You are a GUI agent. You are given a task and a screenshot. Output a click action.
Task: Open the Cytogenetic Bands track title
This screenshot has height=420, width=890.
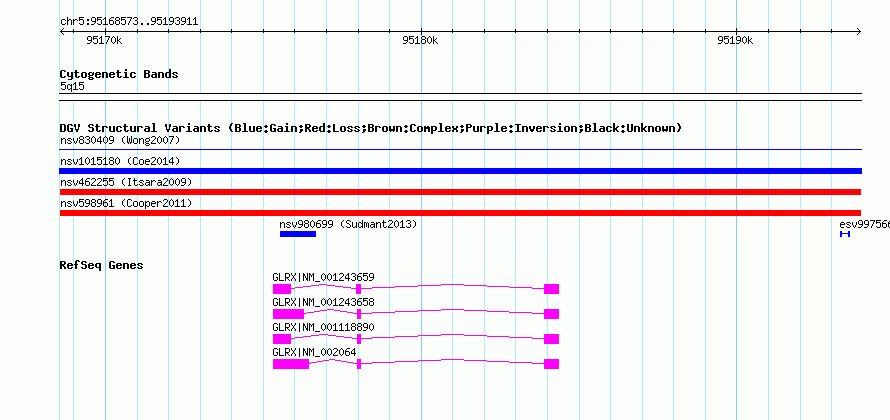click(119, 74)
